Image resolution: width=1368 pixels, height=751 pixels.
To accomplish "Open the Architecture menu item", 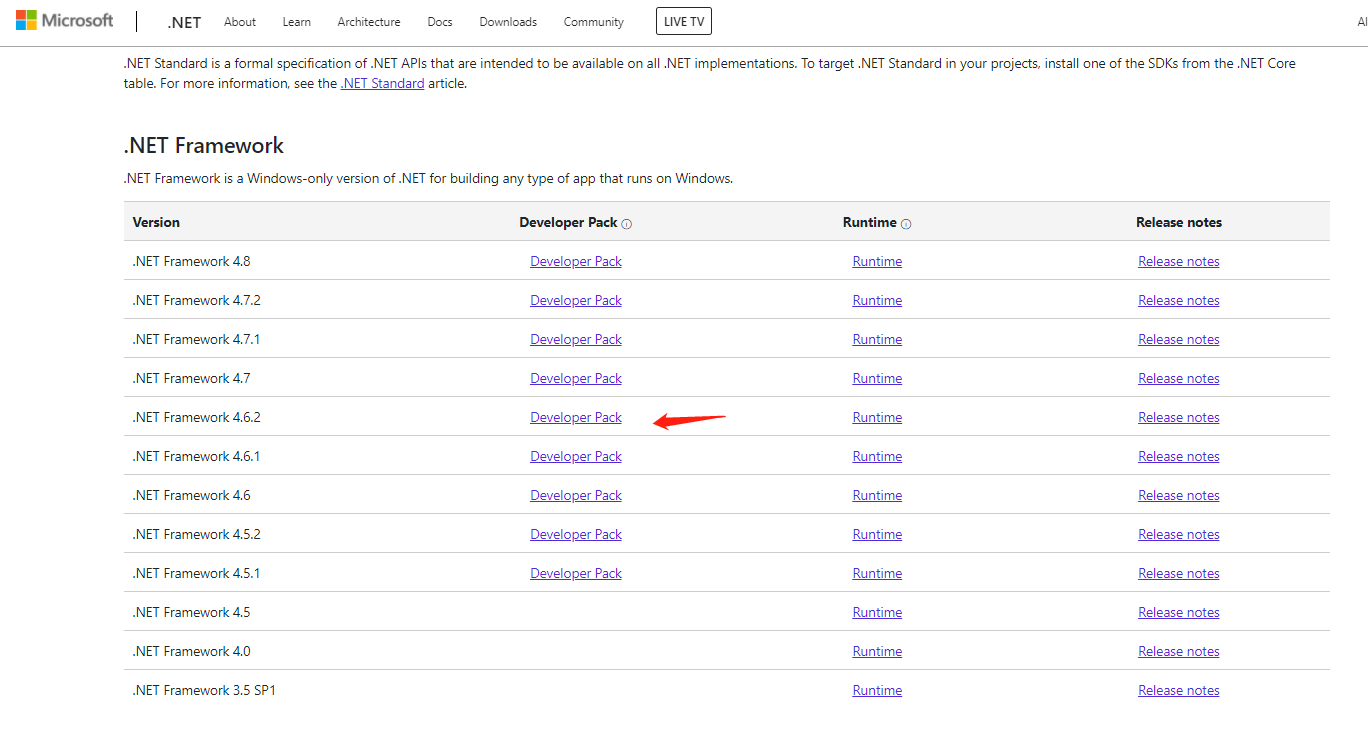I will point(369,22).
